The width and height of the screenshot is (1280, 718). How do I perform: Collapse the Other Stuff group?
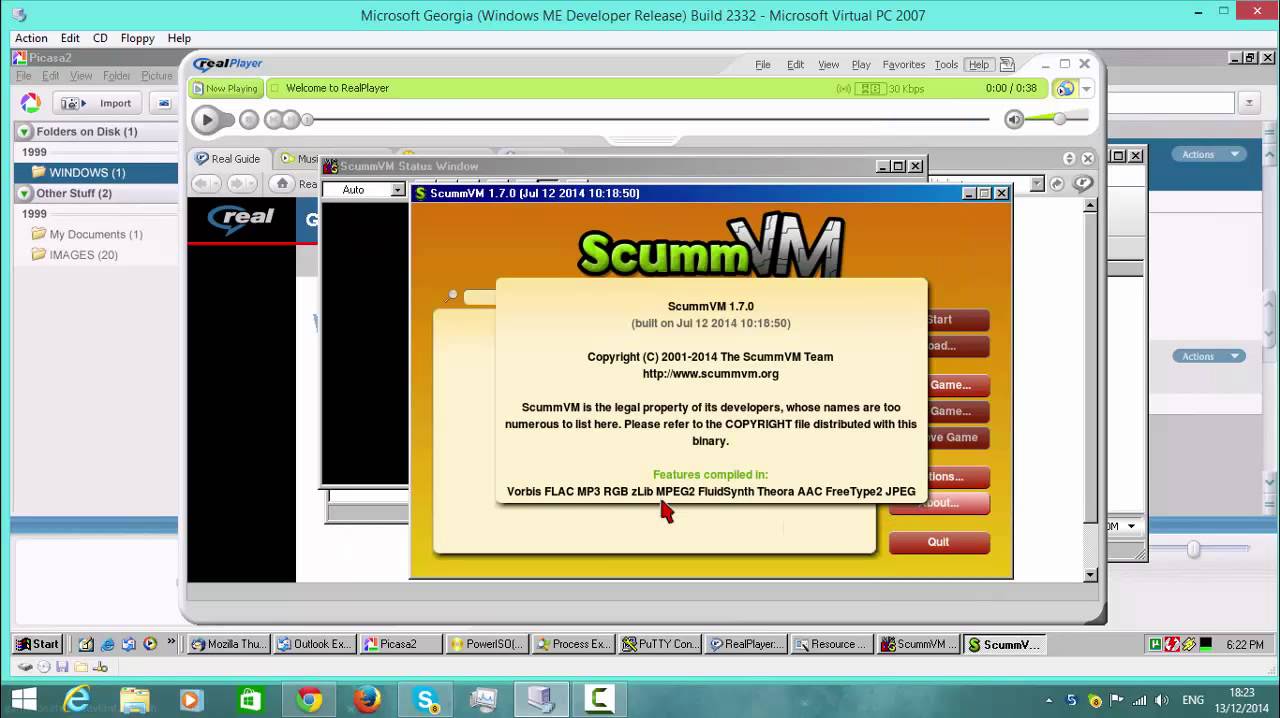coord(25,193)
